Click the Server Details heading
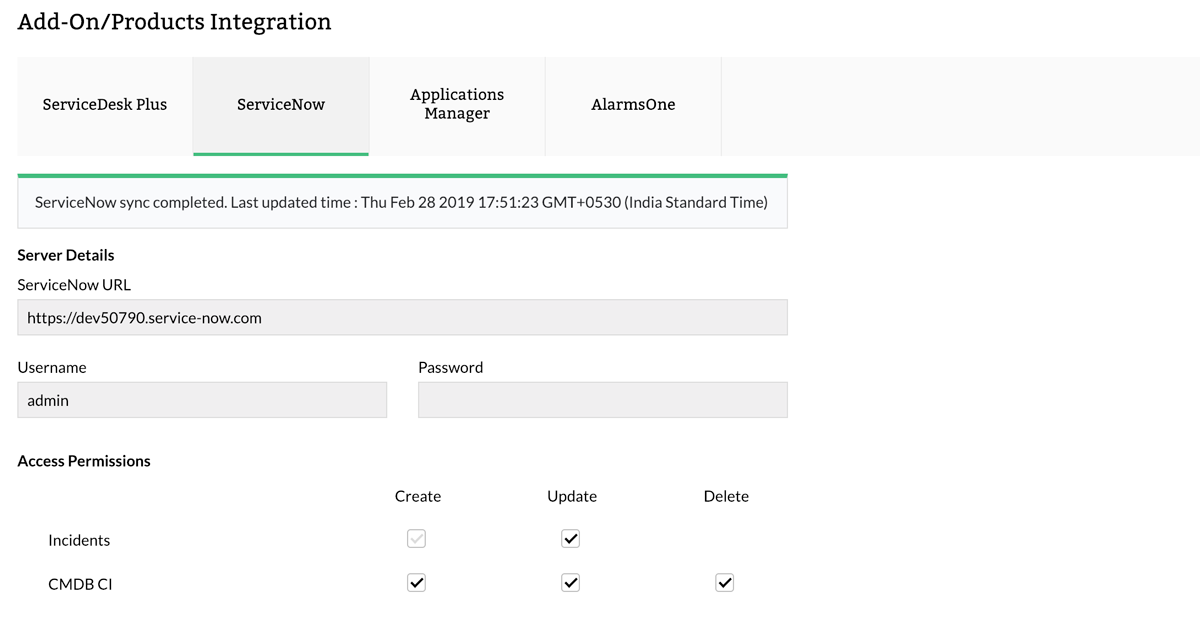 pos(66,255)
